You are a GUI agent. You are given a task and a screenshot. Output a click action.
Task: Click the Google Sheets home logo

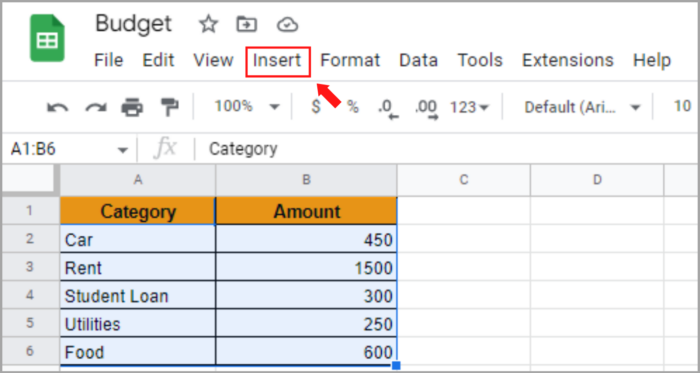click(x=47, y=38)
